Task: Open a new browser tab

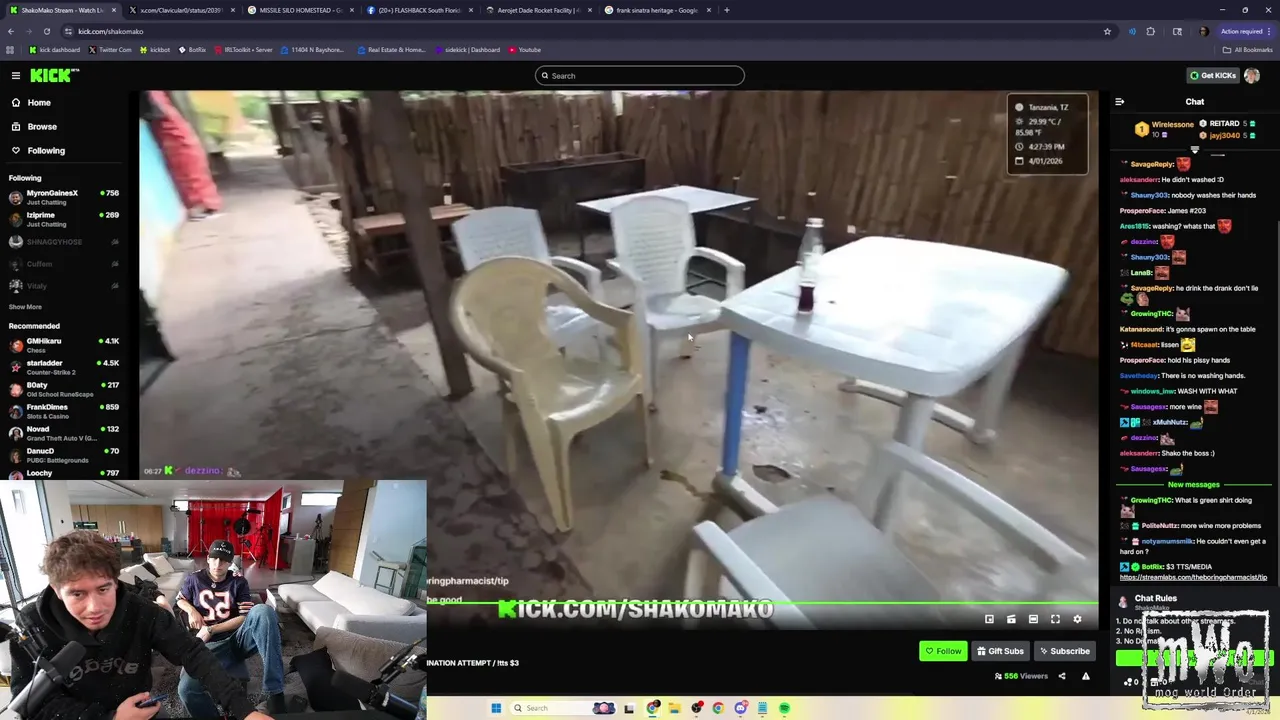Action: point(727,10)
